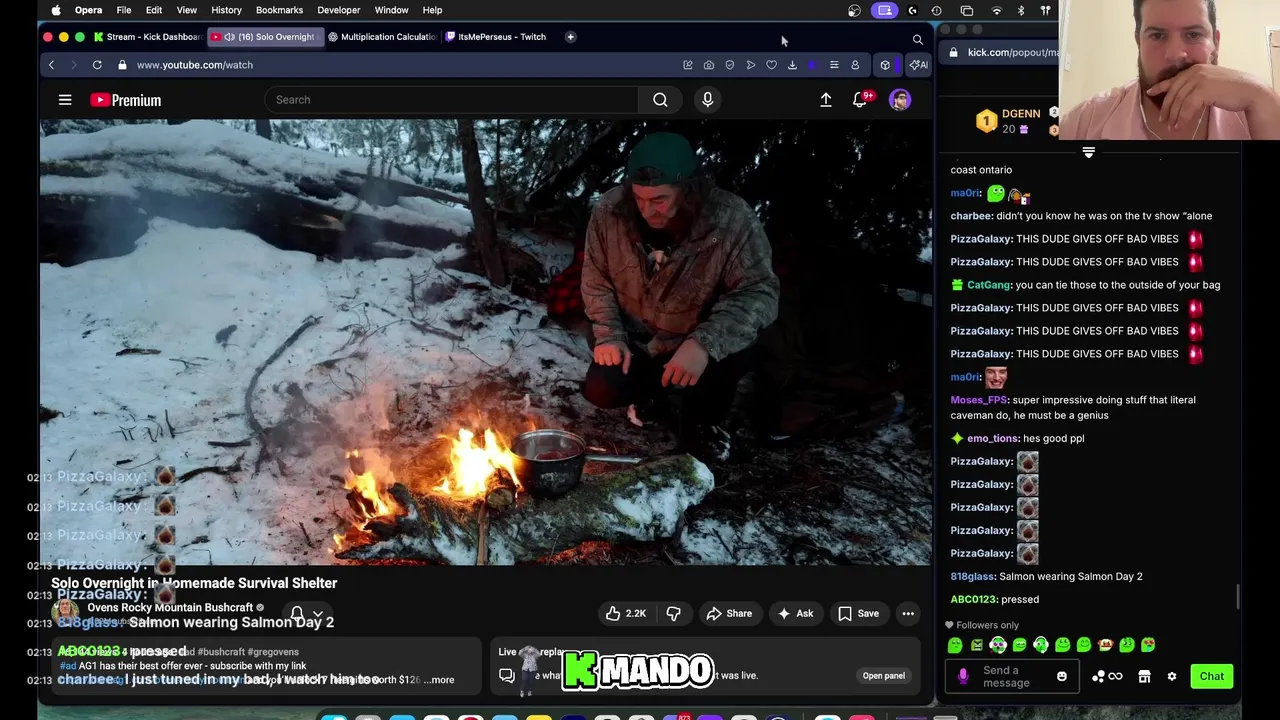Reload the page in Opera
This screenshot has width=1280, height=720.
click(97, 65)
